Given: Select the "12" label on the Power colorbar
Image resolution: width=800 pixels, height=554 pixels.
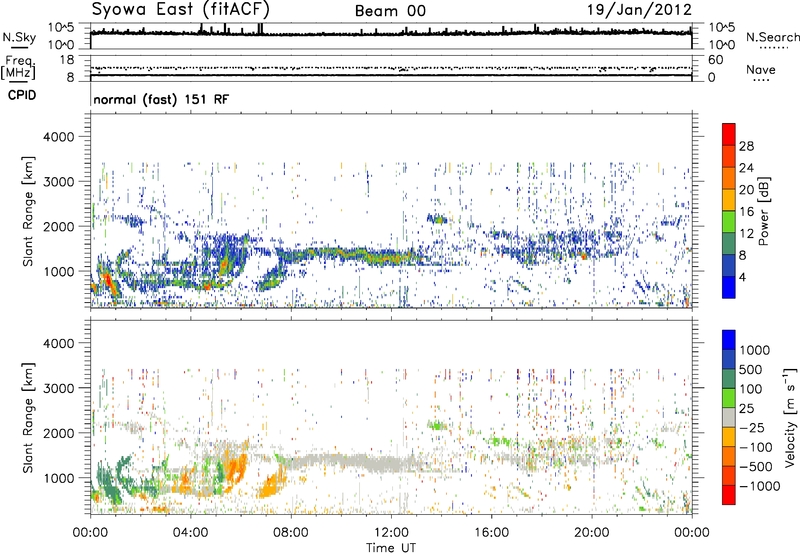Looking at the screenshot, I should tap(746, 234).
